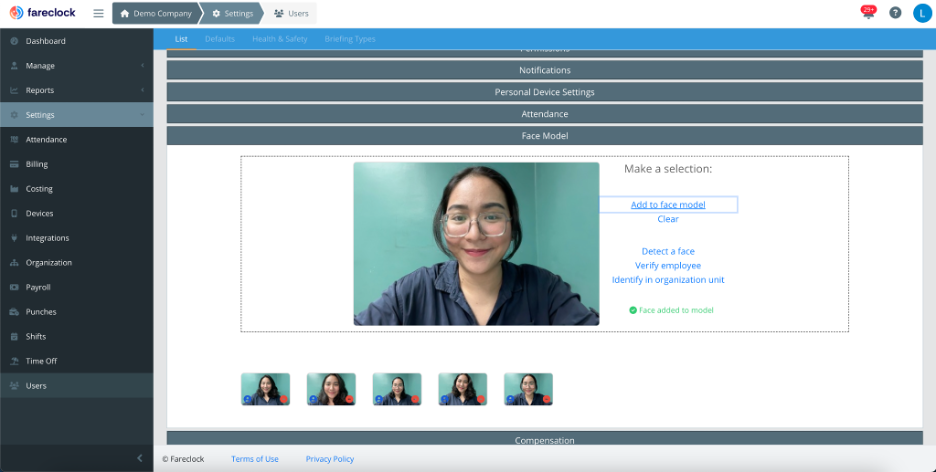Viewport: 936px width, 472px height.
Task: Expand the Attendance section header
Action: (544, 114)
